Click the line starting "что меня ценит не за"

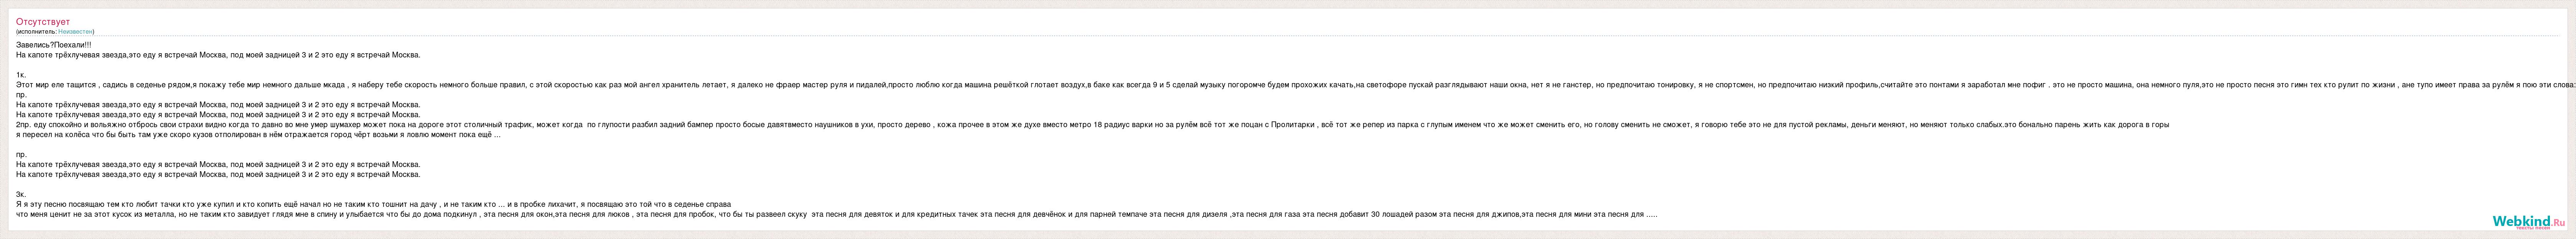coord(837,215)
